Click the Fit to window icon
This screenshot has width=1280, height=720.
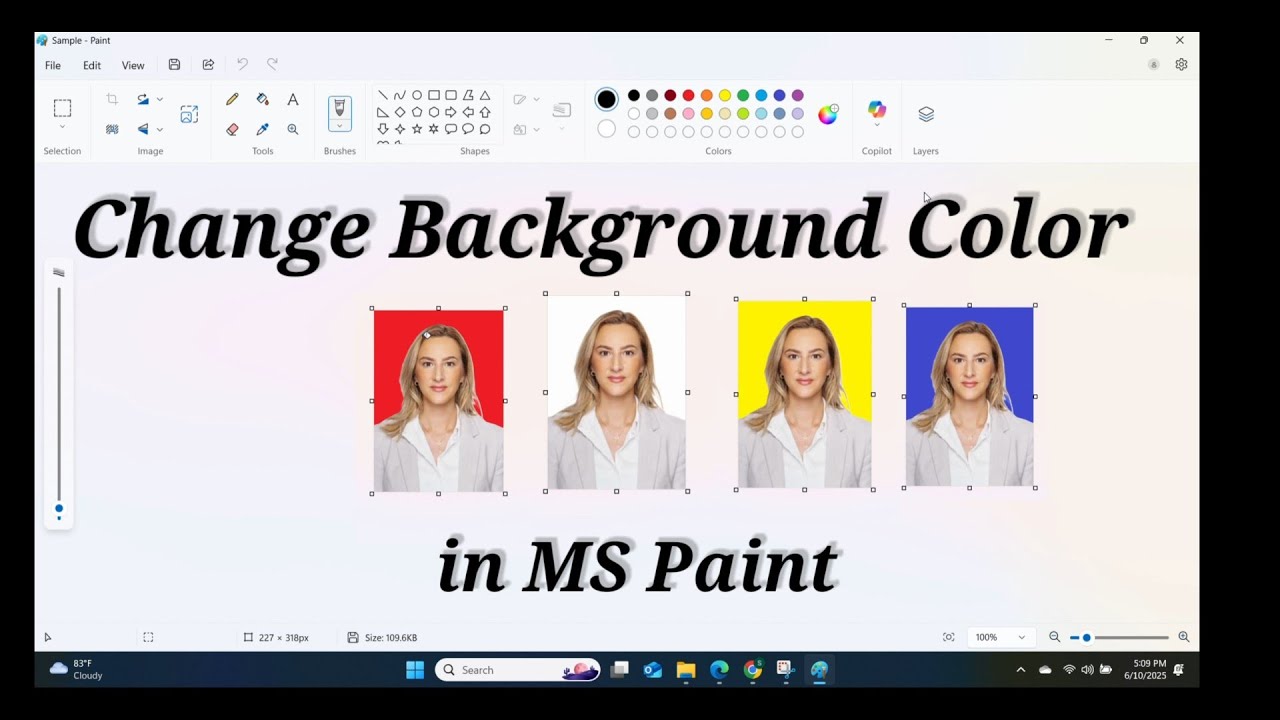point(948,637)
